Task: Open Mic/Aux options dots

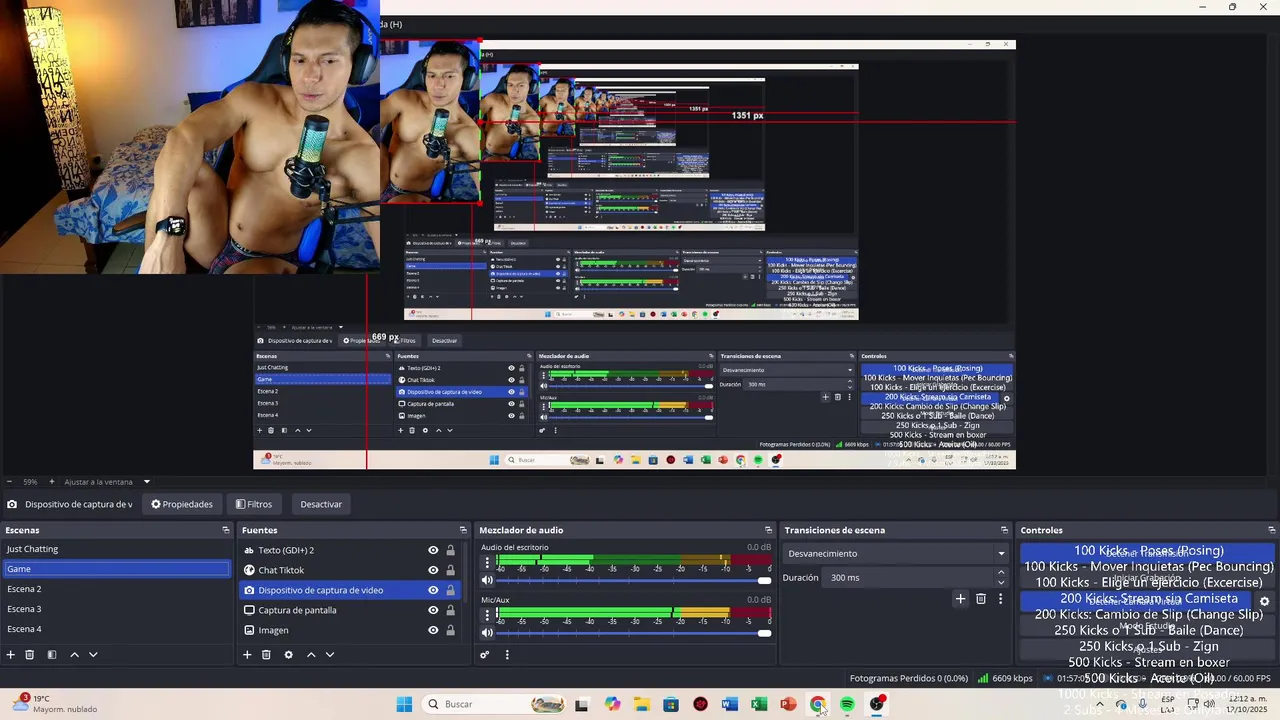Action: [x=487, y=615]
